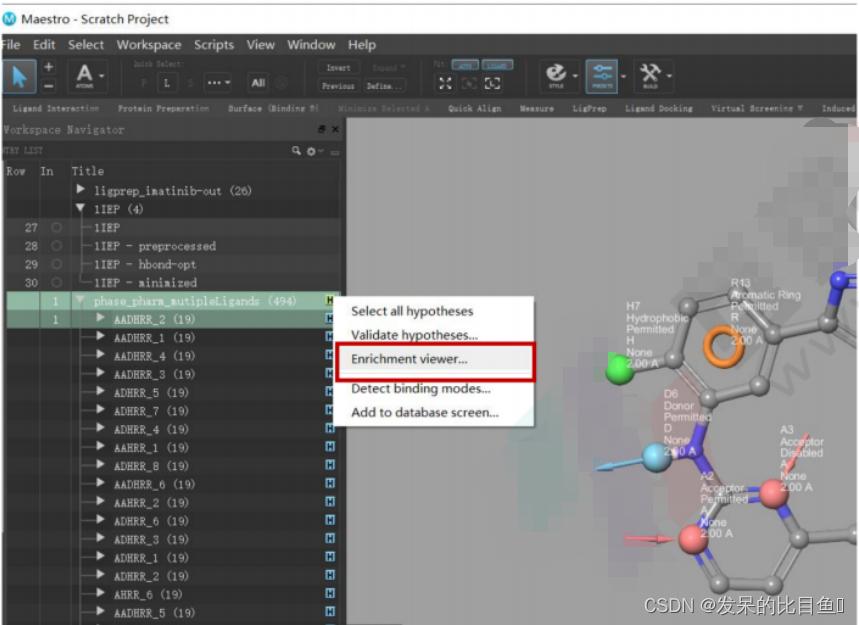The height and width of the screenshot is (625, 859).
Task: Open Protein Preparation shortcut
Action: (163, 108)
